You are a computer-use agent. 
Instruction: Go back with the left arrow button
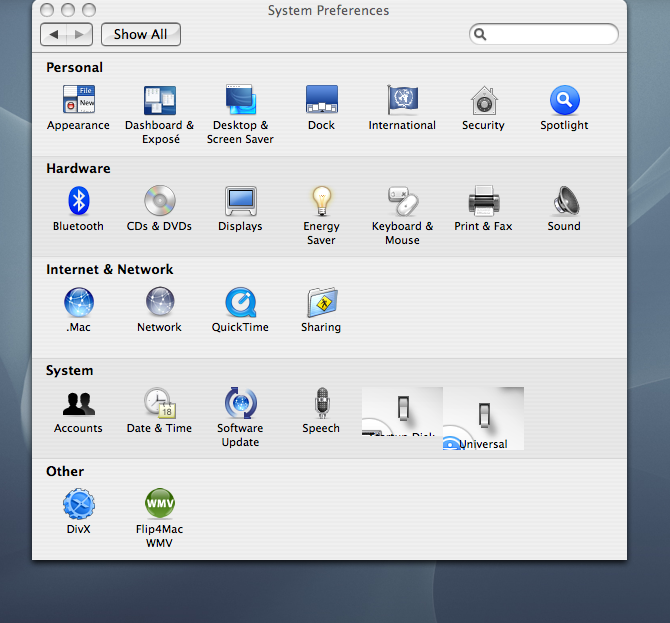click(53, 34)
